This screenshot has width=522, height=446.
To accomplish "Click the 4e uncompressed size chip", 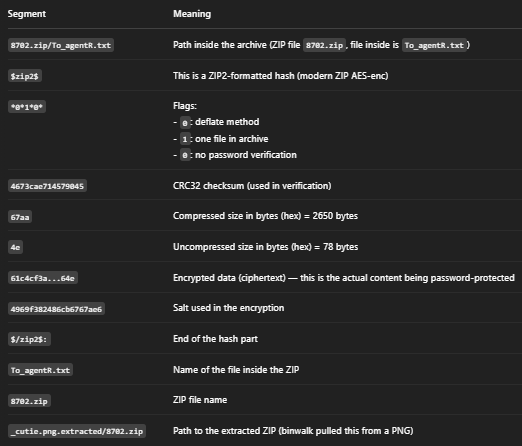I will point(15,247).
